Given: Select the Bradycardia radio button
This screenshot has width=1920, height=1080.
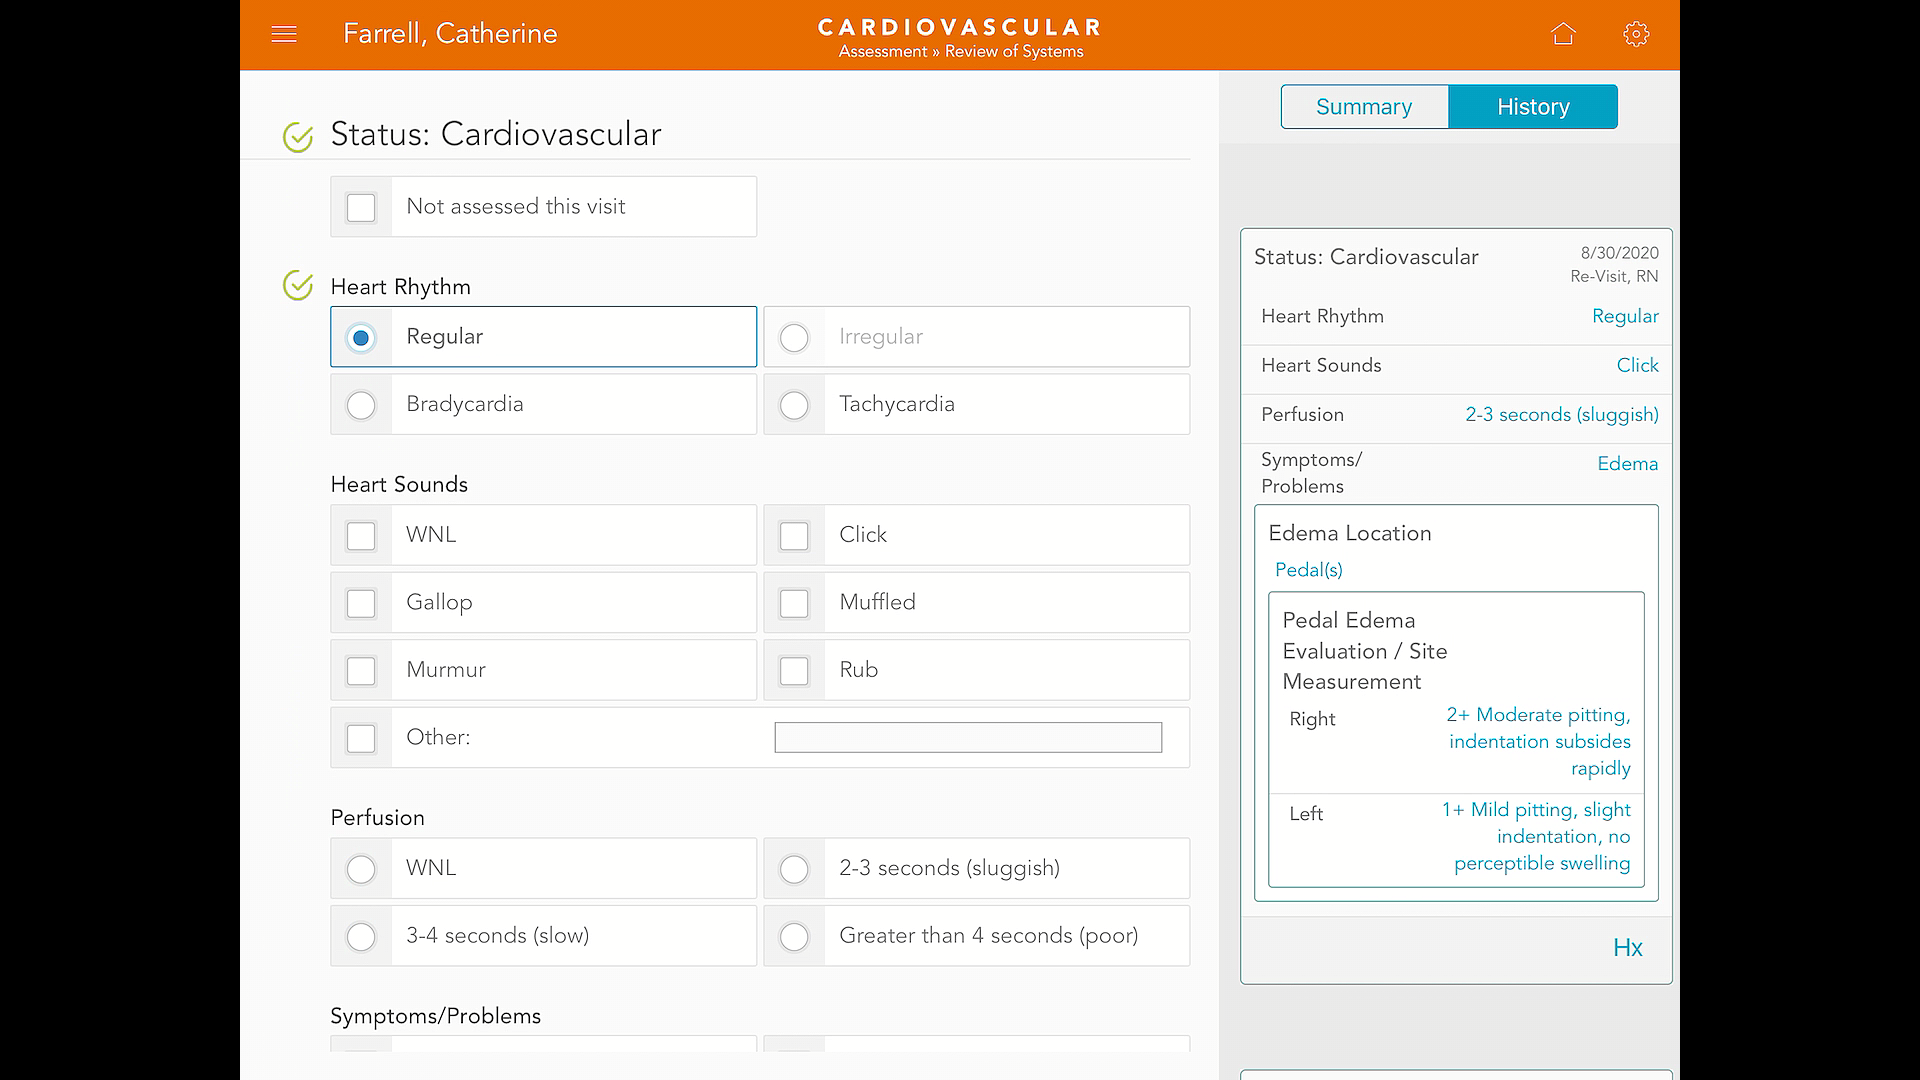Looking at the screenshot, I should [361, 405].
